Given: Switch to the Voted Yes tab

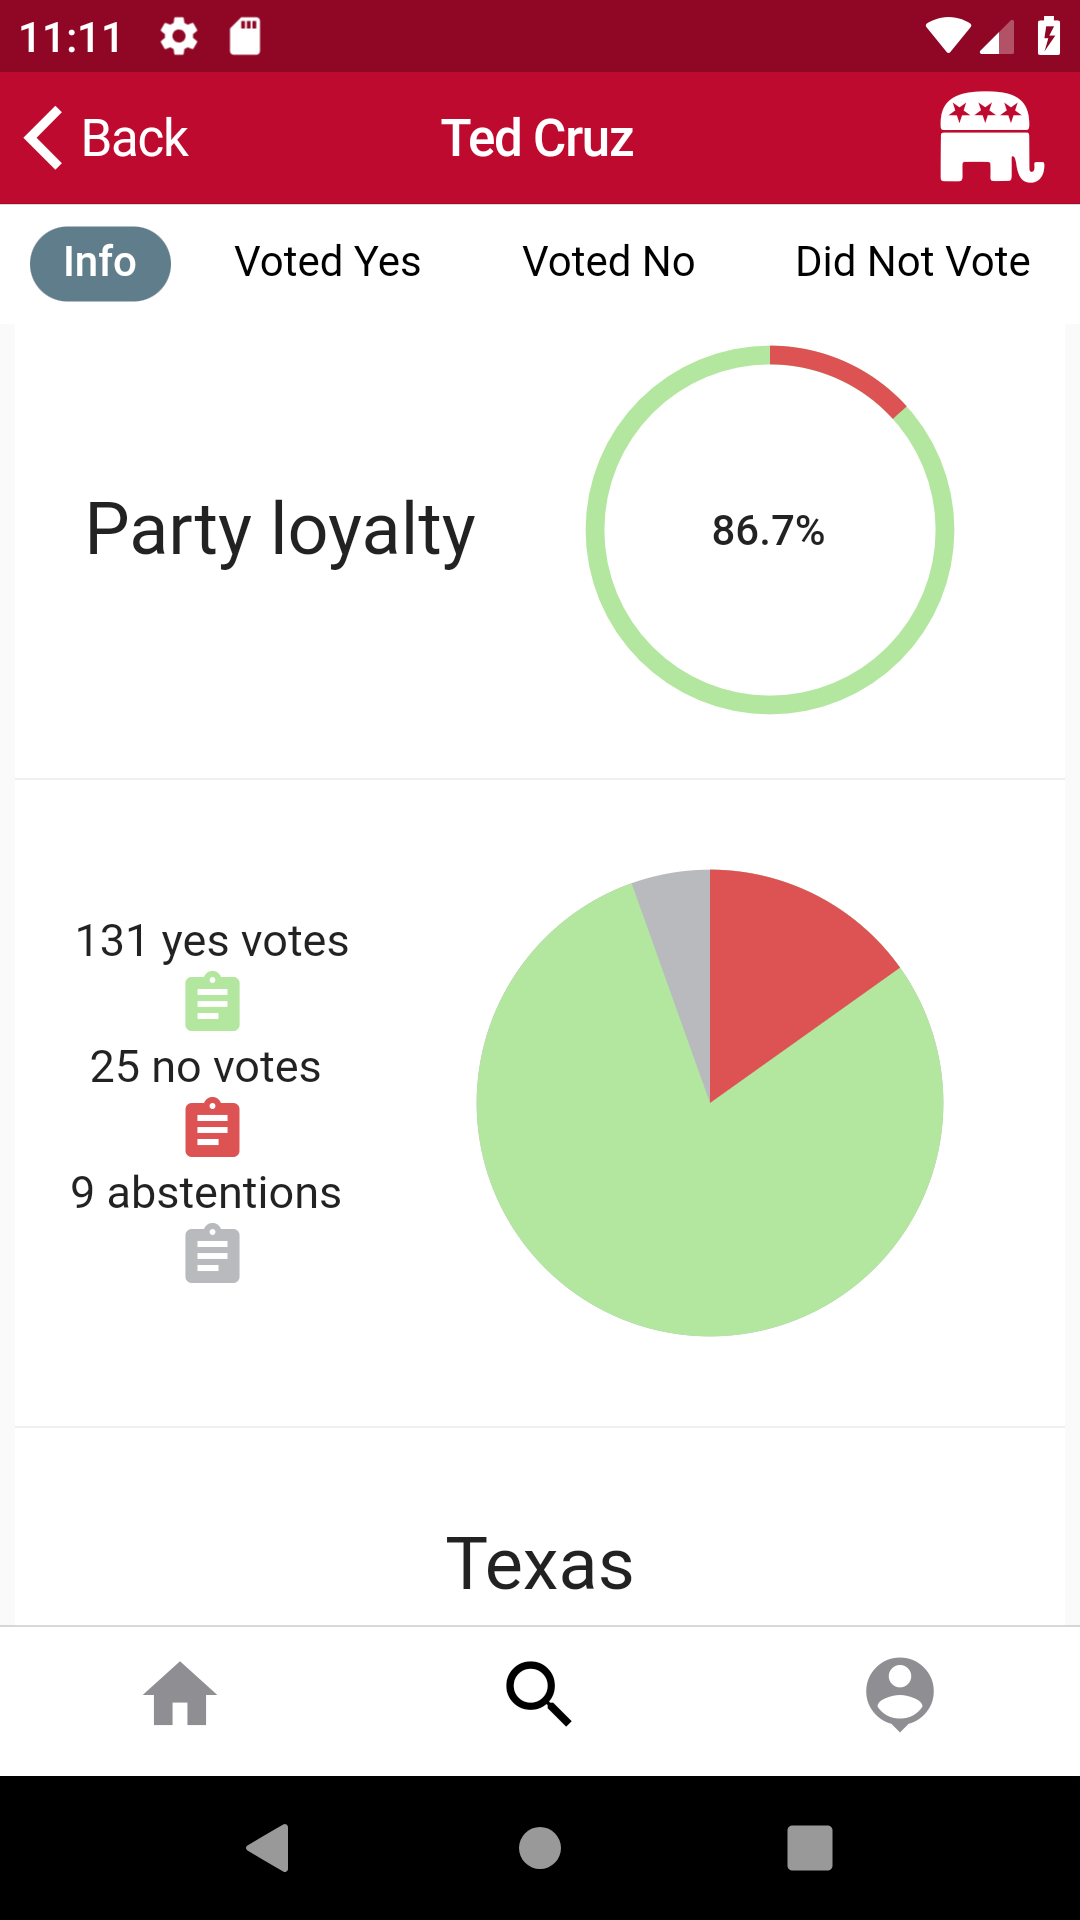Looking at the screenshot, I should click(x=328, y=262).
